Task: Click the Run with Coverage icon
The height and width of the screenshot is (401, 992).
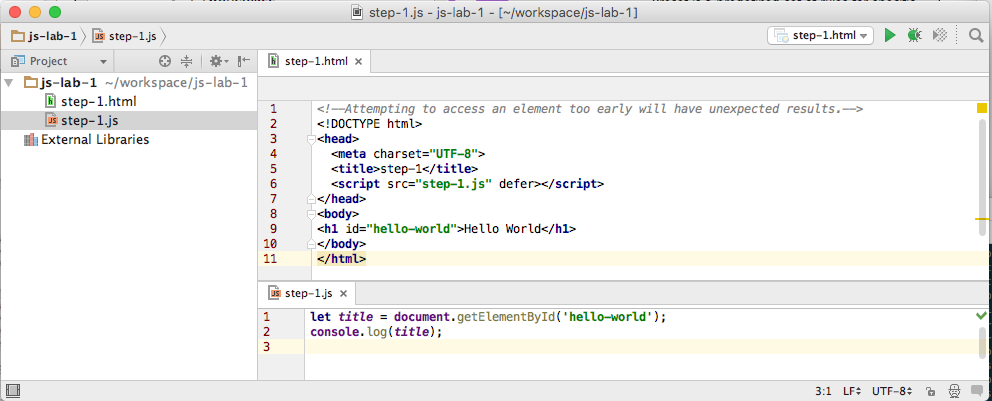Action: [x=939, y=36]
